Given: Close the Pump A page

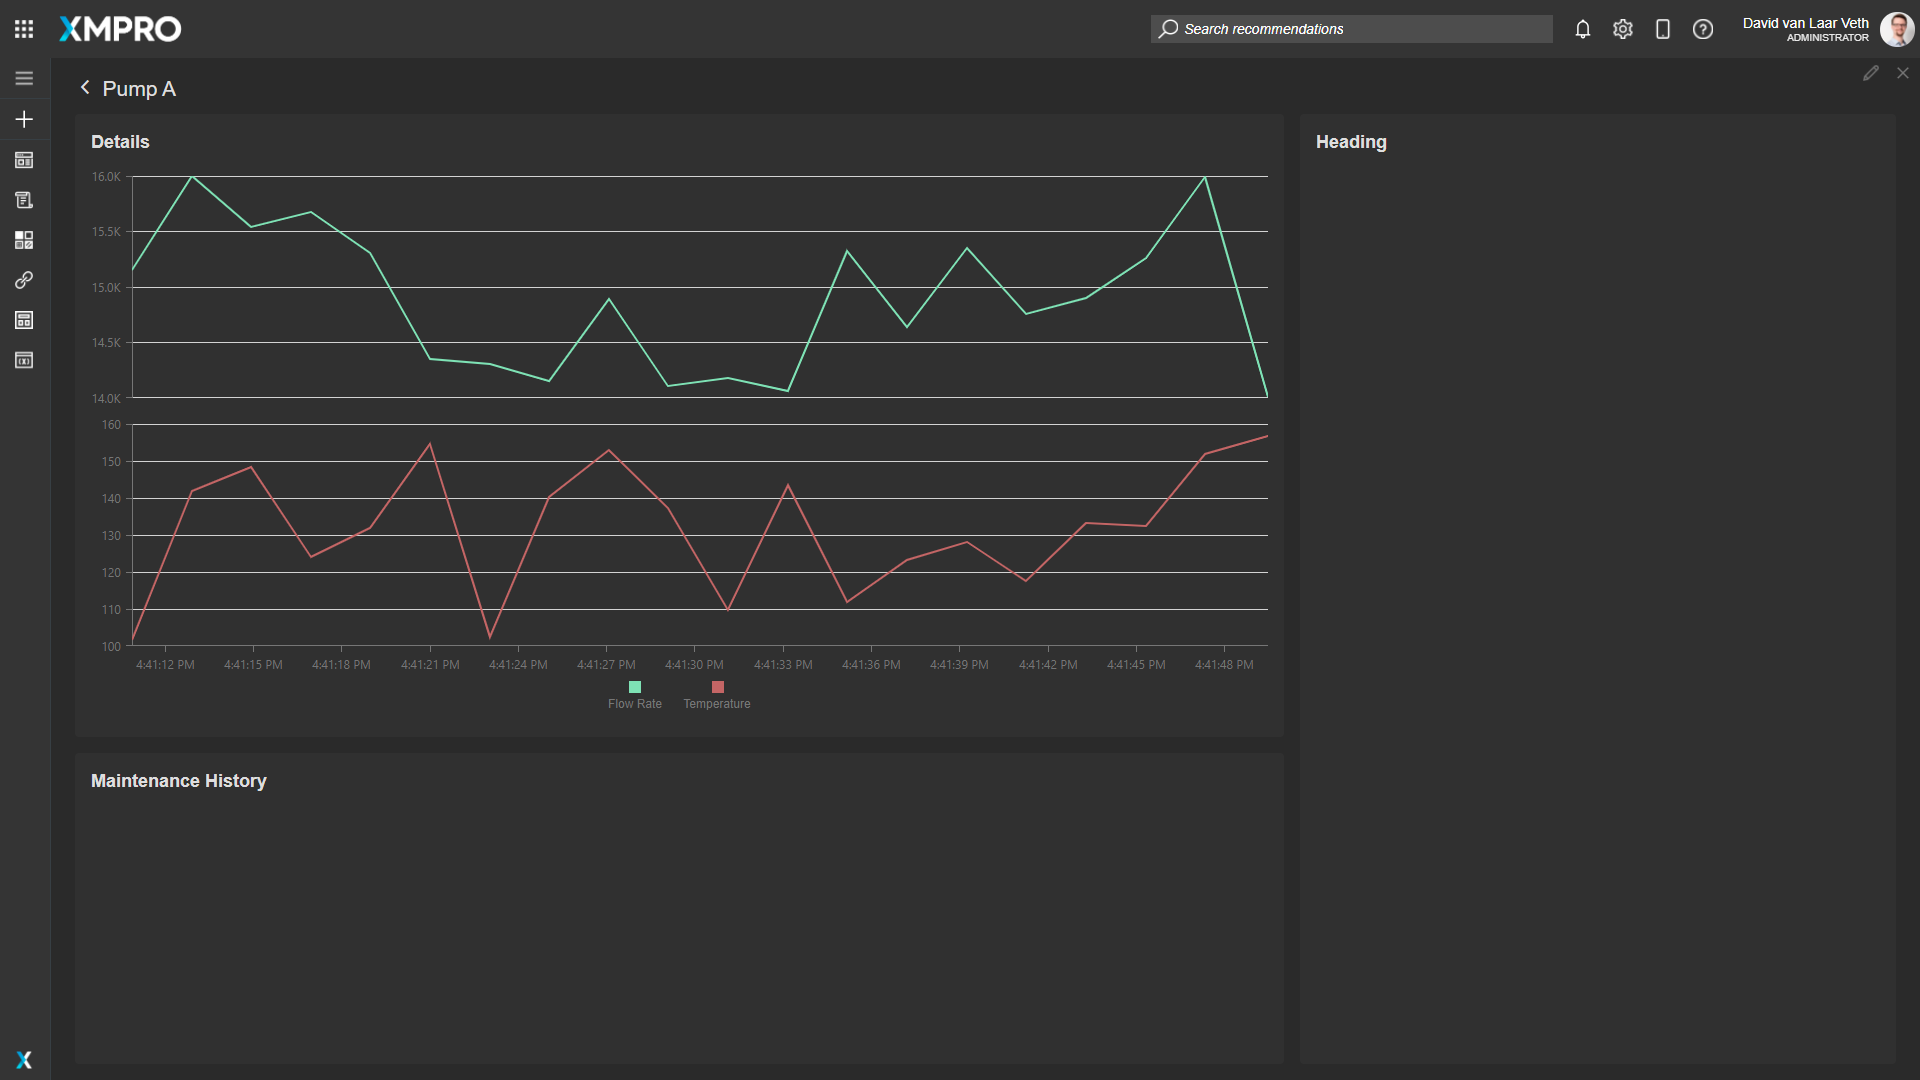Looking at the screenshot, I should [1902, 73].
